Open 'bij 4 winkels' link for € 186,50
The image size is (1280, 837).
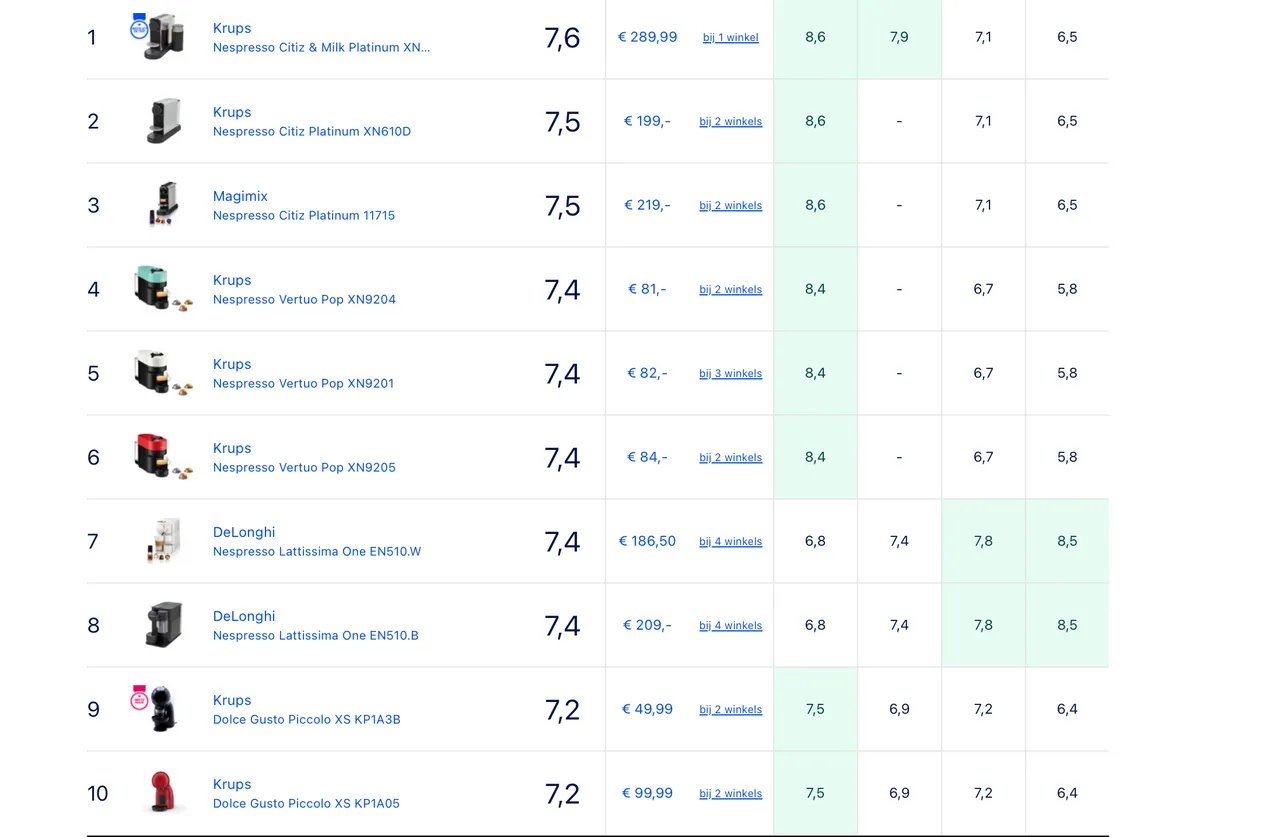click(731, 542)
